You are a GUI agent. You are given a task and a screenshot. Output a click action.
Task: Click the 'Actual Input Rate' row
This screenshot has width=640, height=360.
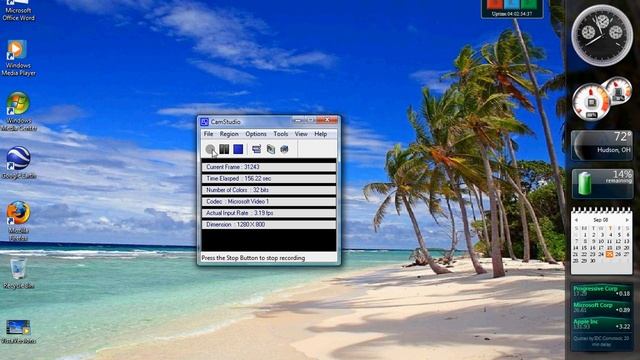point(269,213)
